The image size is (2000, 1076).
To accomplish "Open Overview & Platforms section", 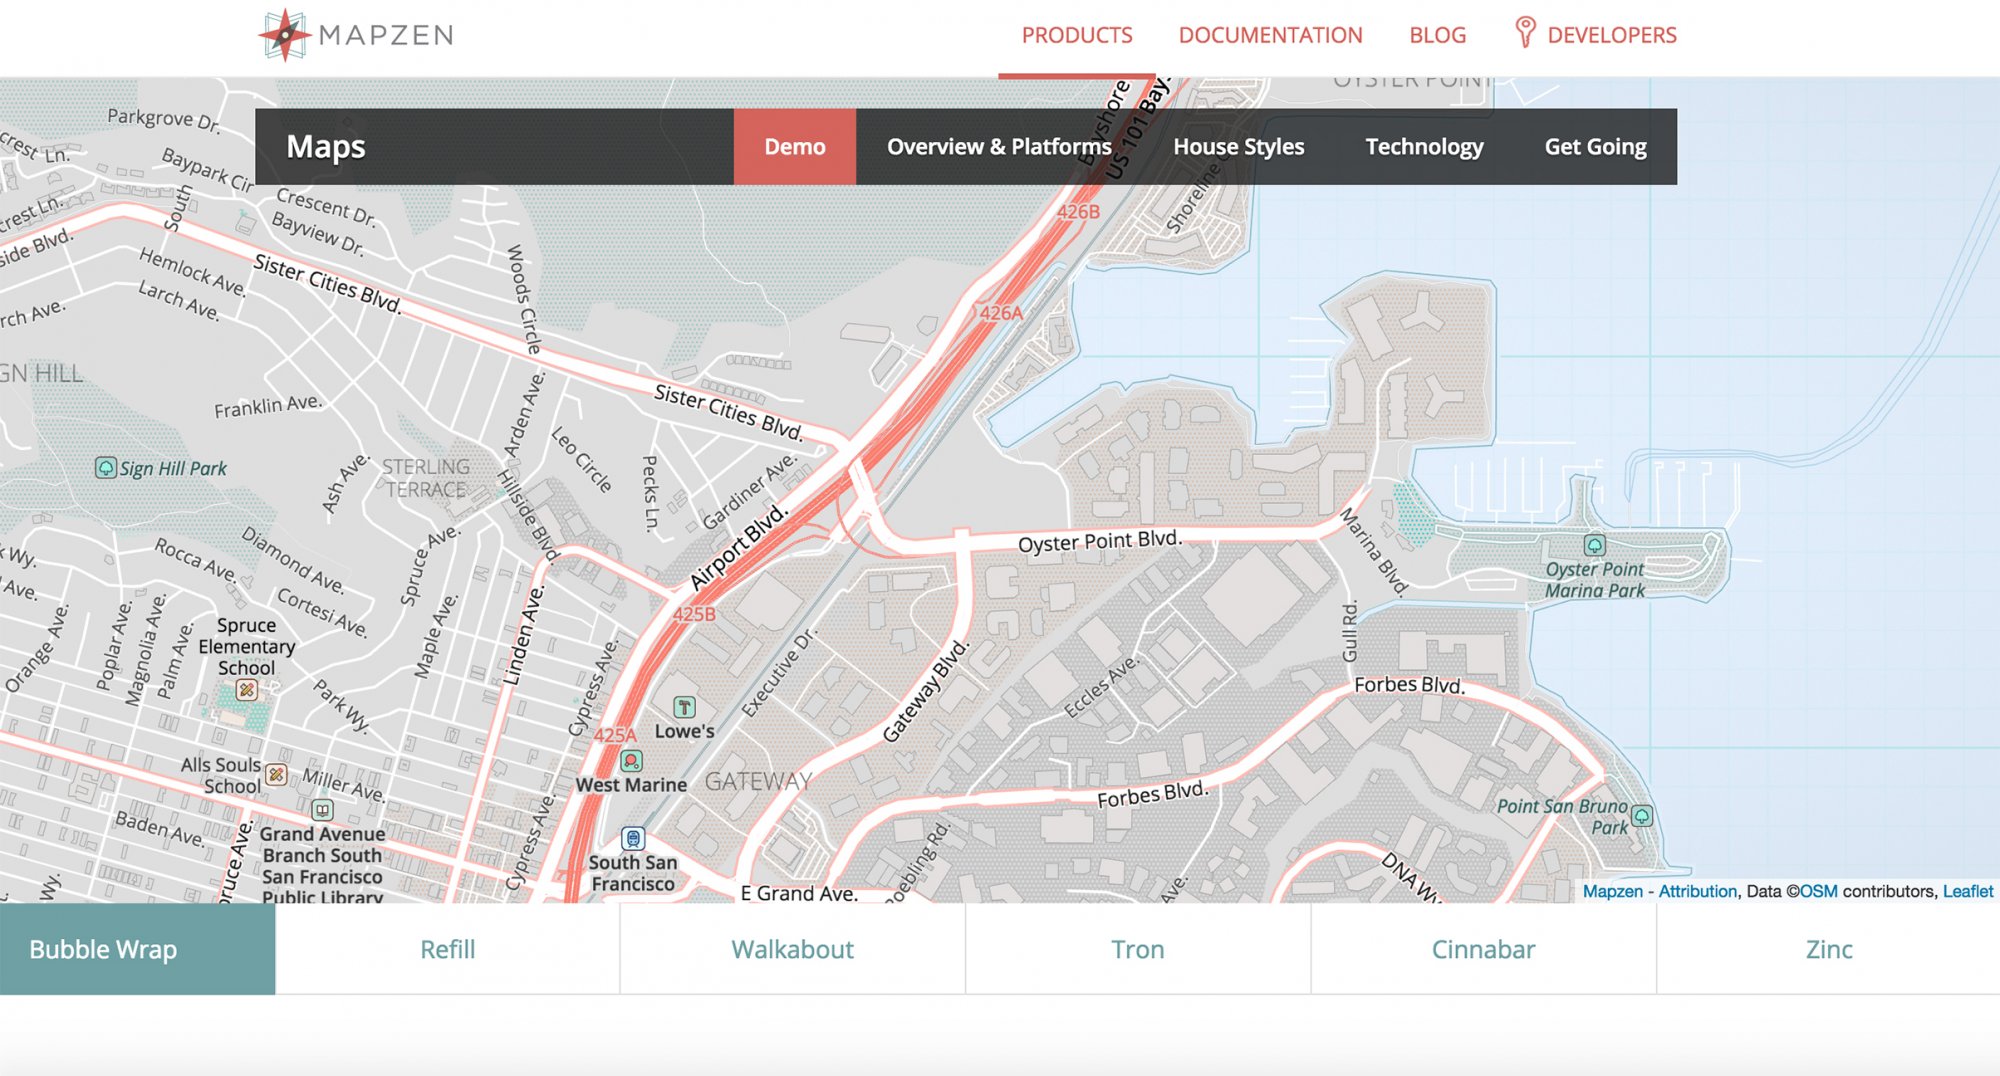I will coord(999,146).
